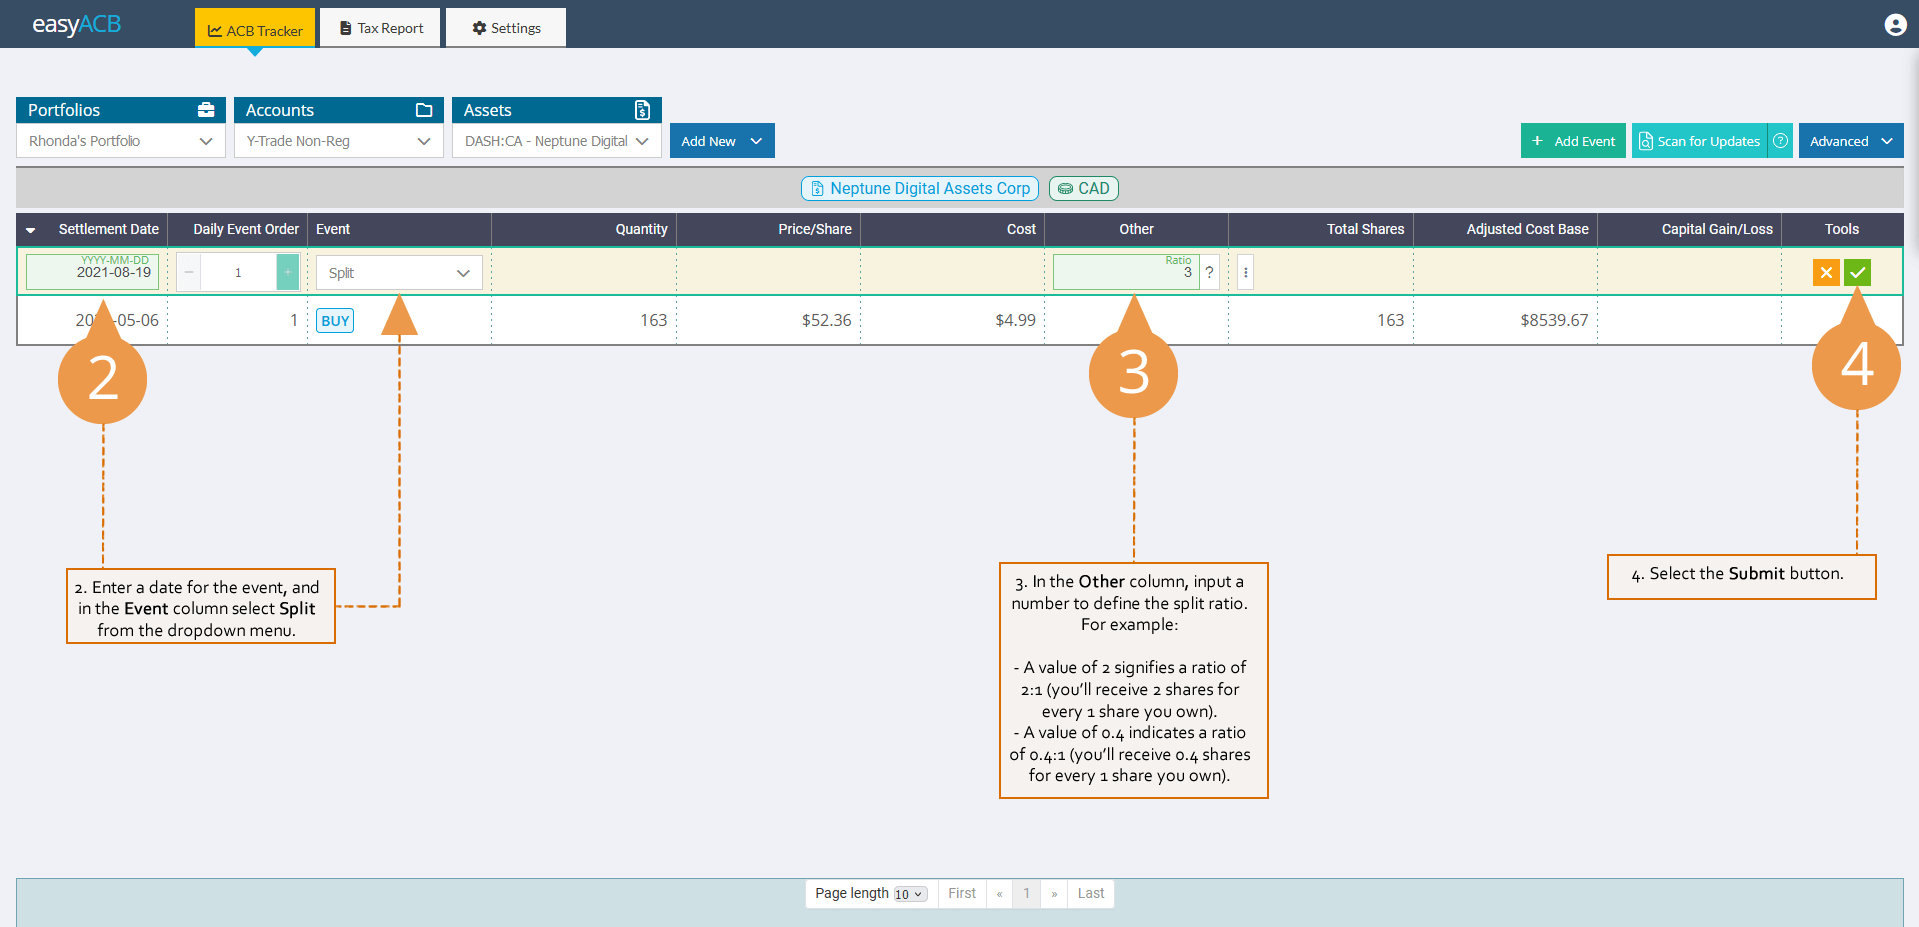Open the DASH:CA Neptune Digital asset dropdown
This screenshot has width=1919, height=927.
(x=557, y=141)
